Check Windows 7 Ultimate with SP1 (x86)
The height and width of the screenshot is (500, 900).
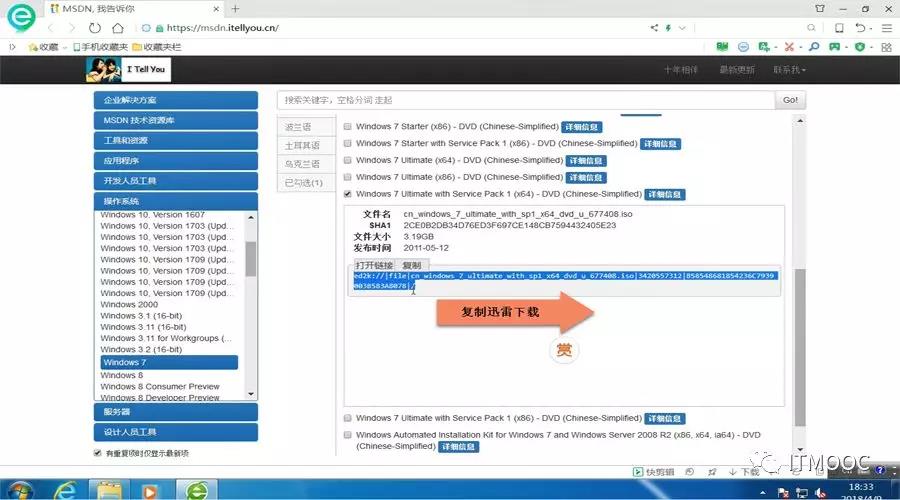click(347, 418)
